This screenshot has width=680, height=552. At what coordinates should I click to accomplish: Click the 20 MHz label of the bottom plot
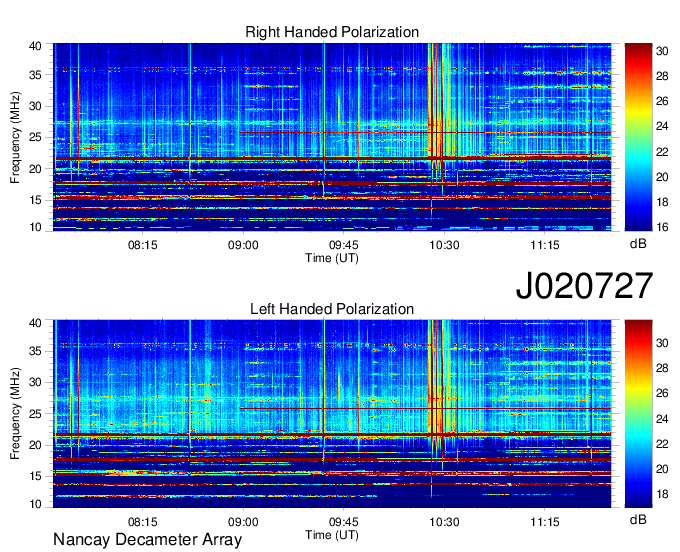(x=36, y=445)
